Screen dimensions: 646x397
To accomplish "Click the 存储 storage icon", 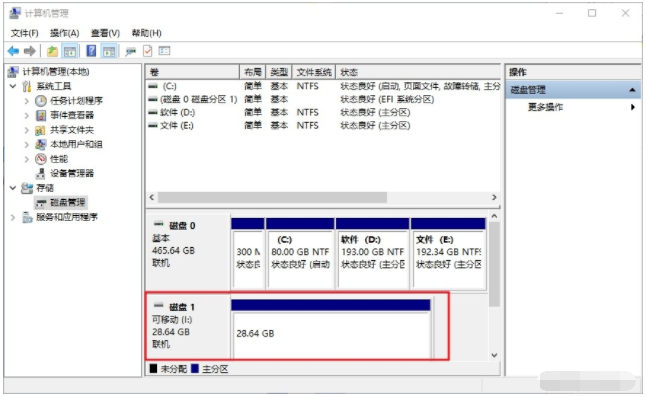I will [x=27, y=188].
